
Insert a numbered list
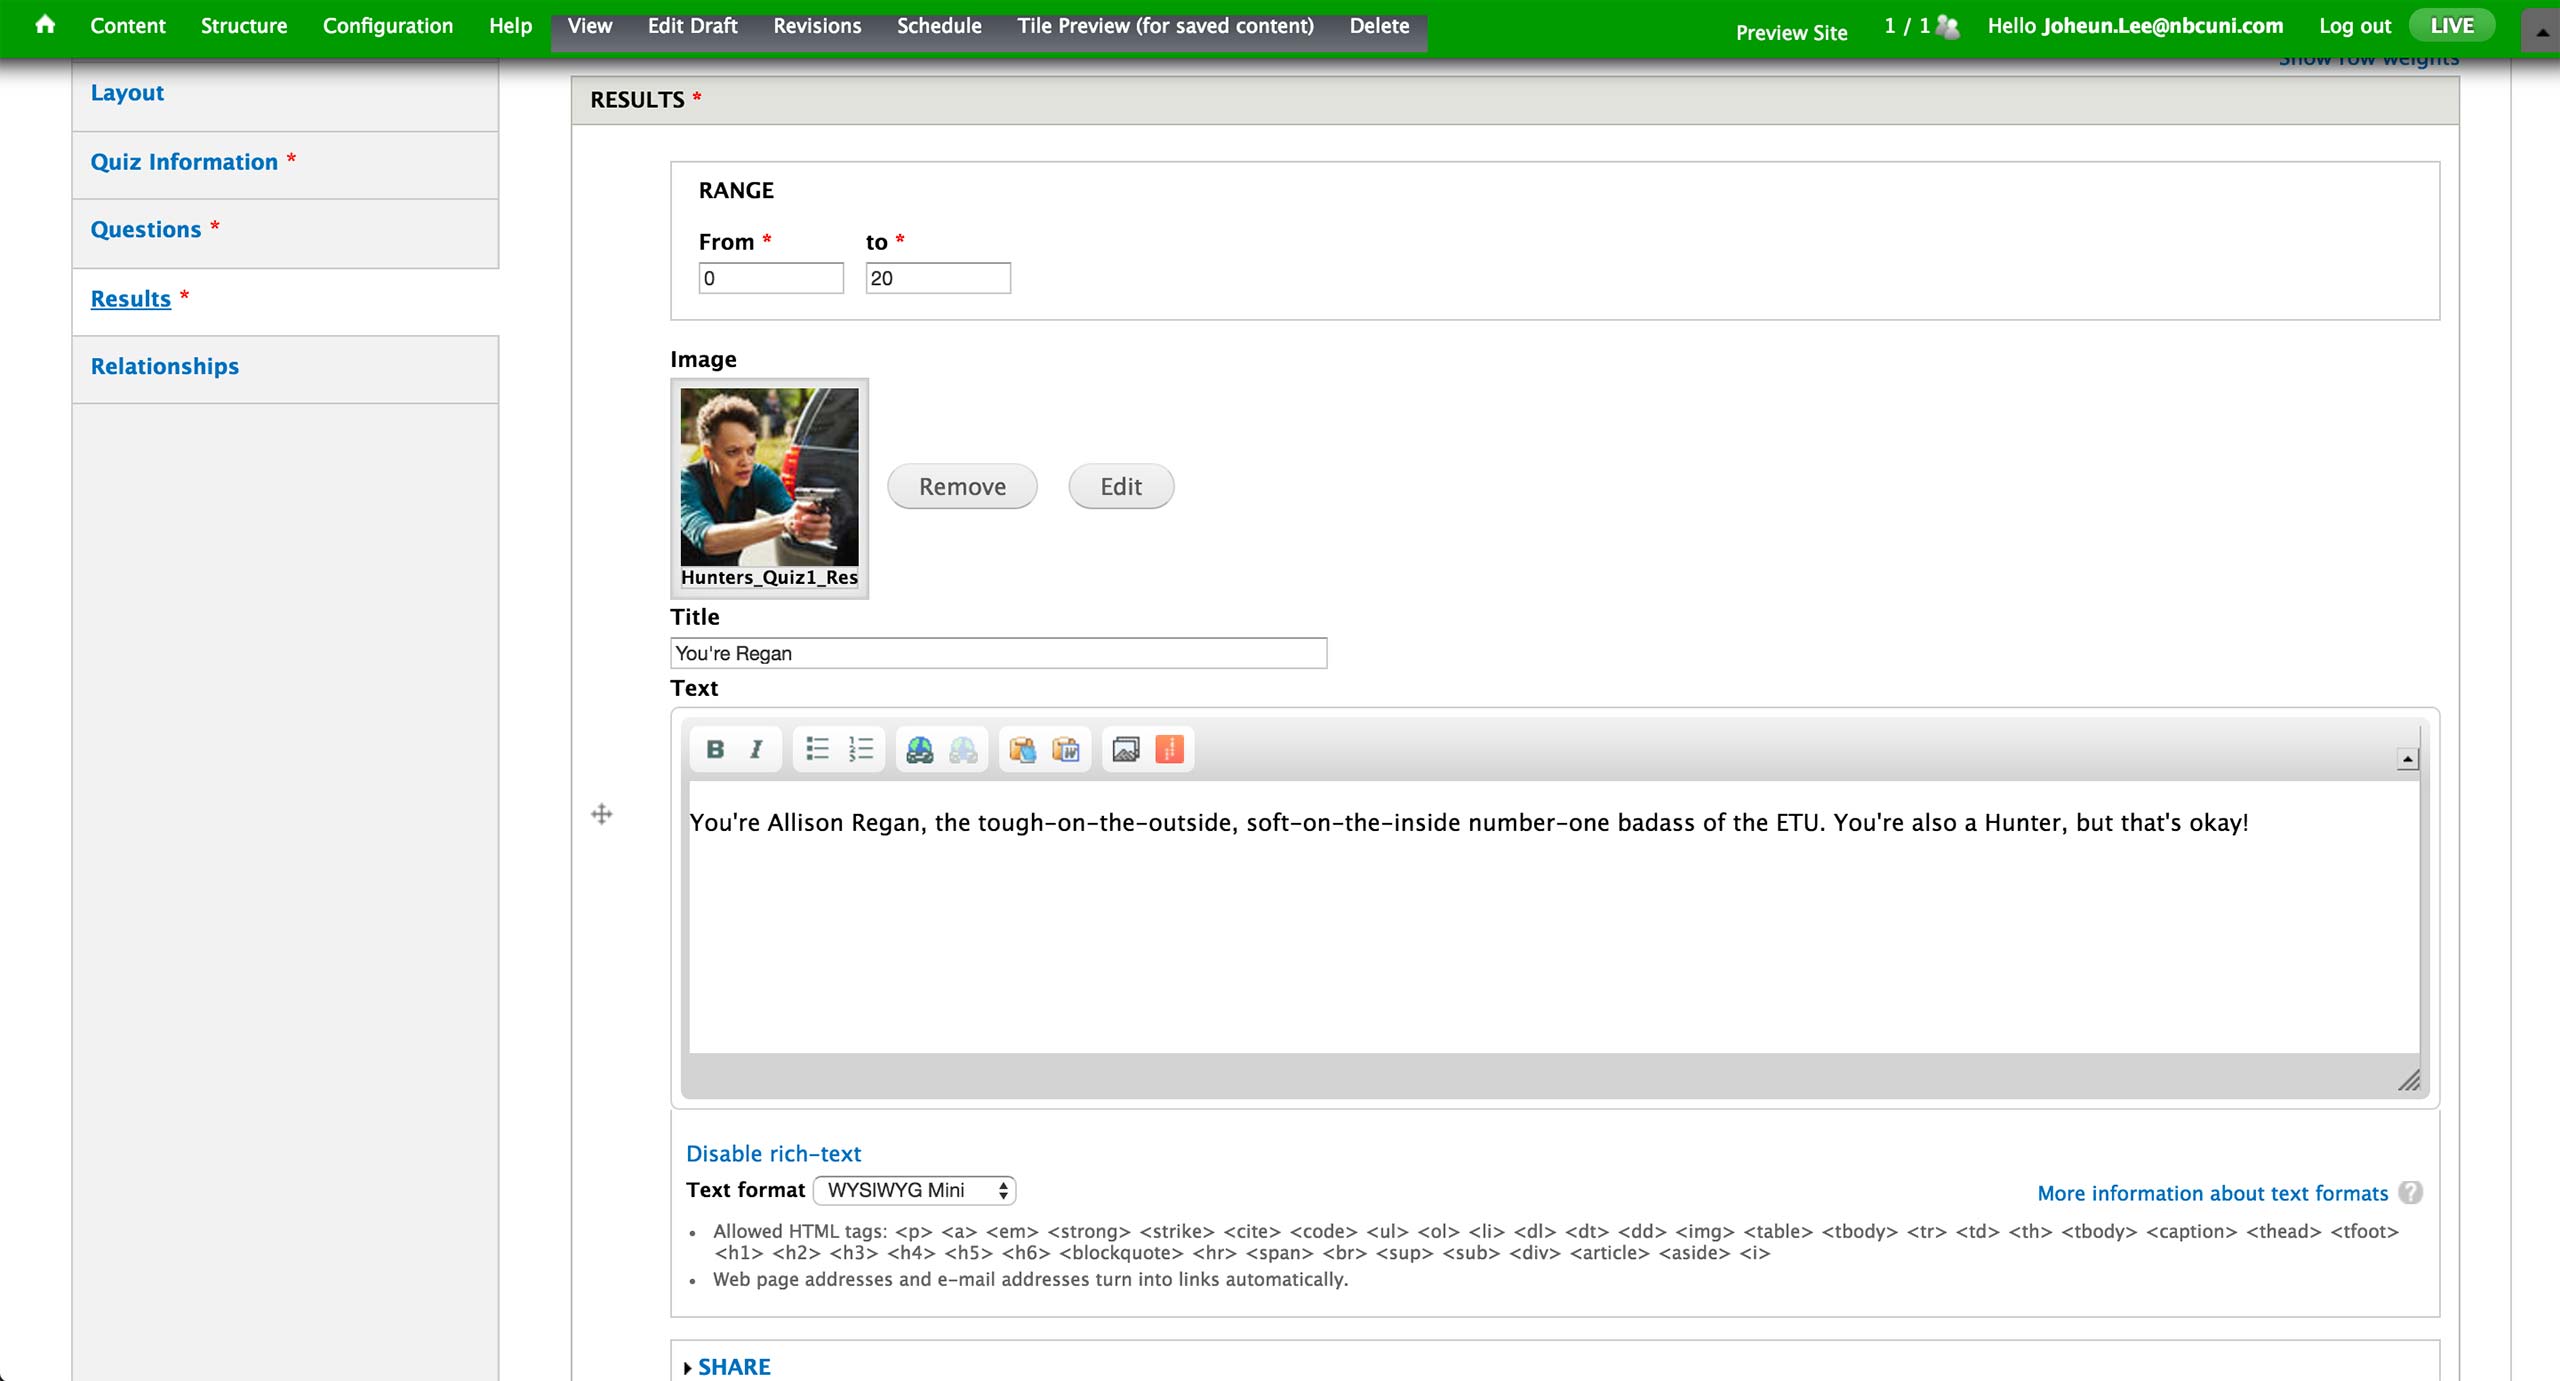pos(860,749)
